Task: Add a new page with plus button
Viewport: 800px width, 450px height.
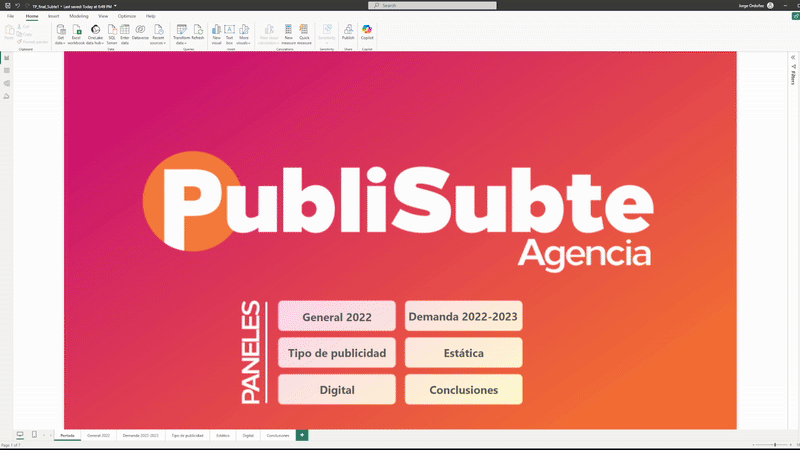Action: (302, 435)
